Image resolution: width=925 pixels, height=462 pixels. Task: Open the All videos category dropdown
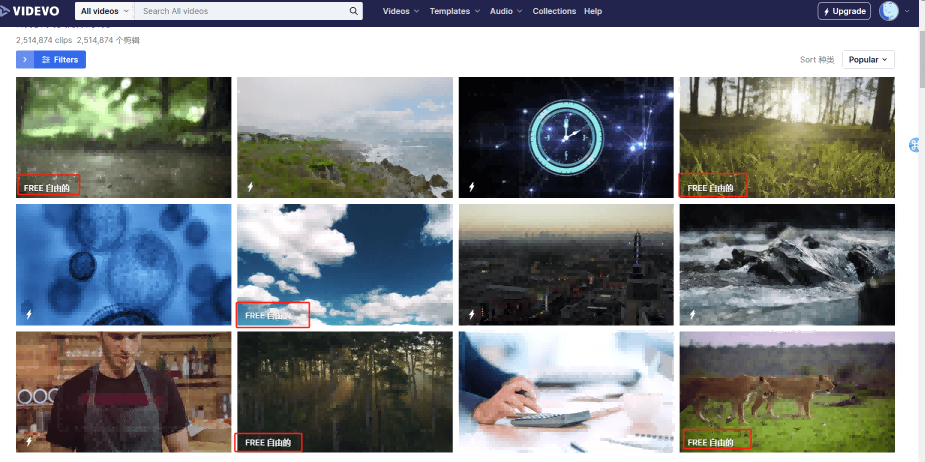pos(103,11)
